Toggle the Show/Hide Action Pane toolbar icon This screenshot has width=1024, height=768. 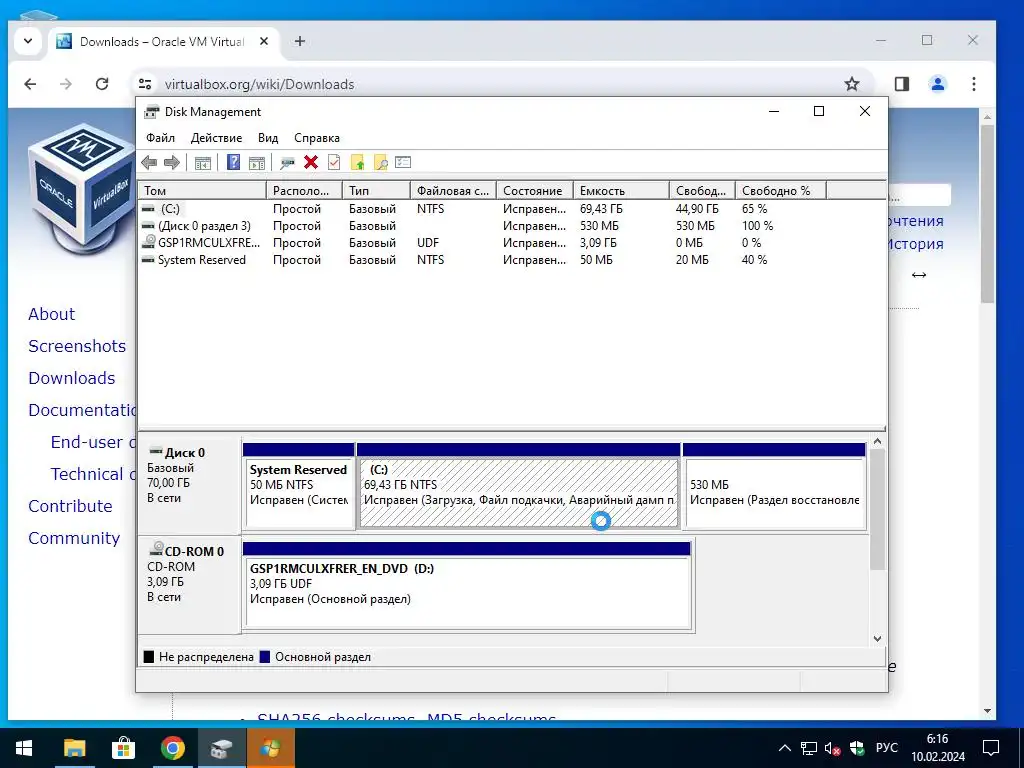[257, 163]
